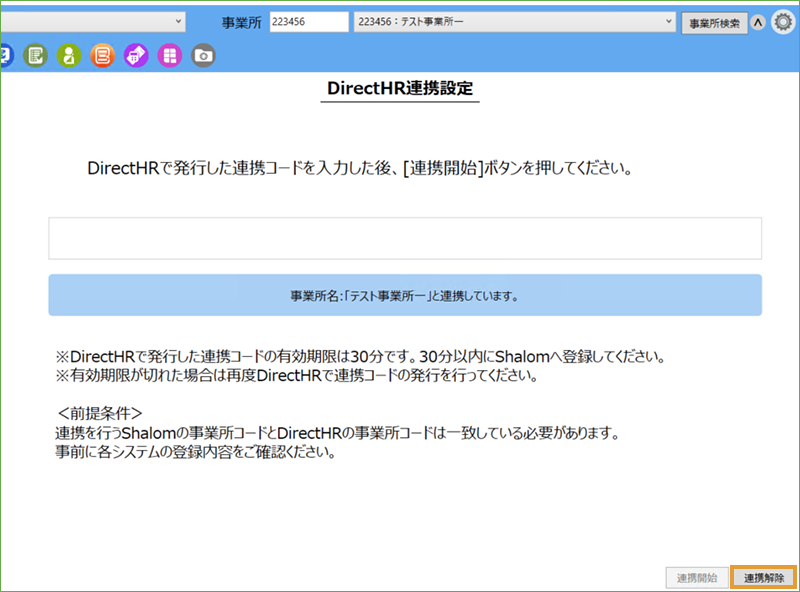Click the gray camera folder icon
This screenshot has height=592, width=800.
pos(204,55)
